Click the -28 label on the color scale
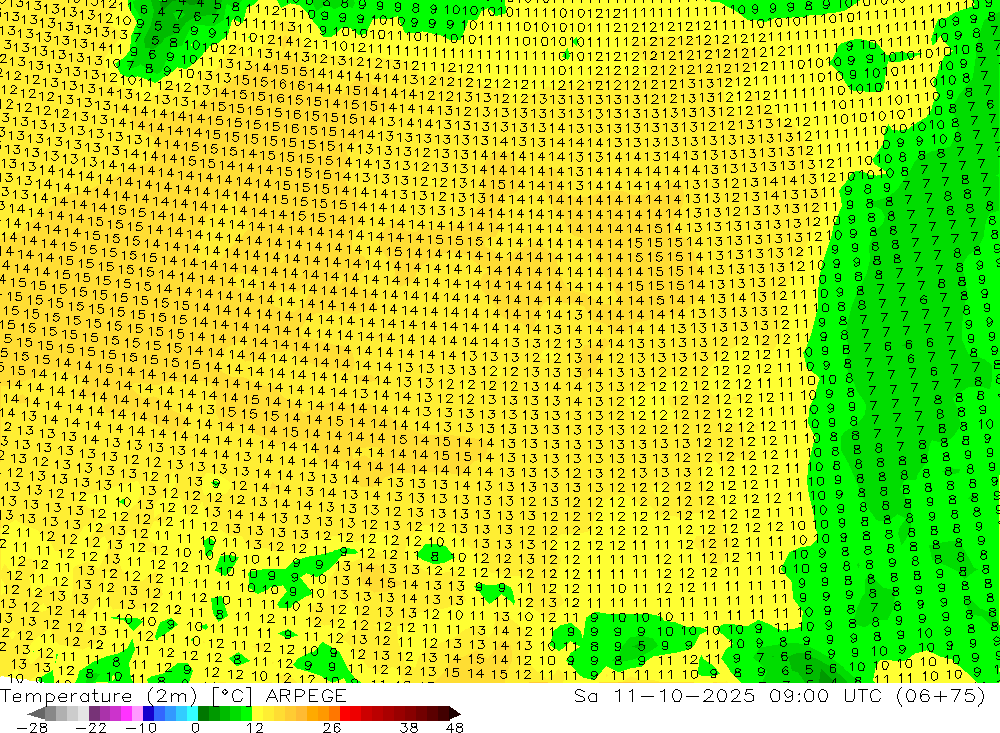Screen dimensions: 1000x733 coord(31,728)
